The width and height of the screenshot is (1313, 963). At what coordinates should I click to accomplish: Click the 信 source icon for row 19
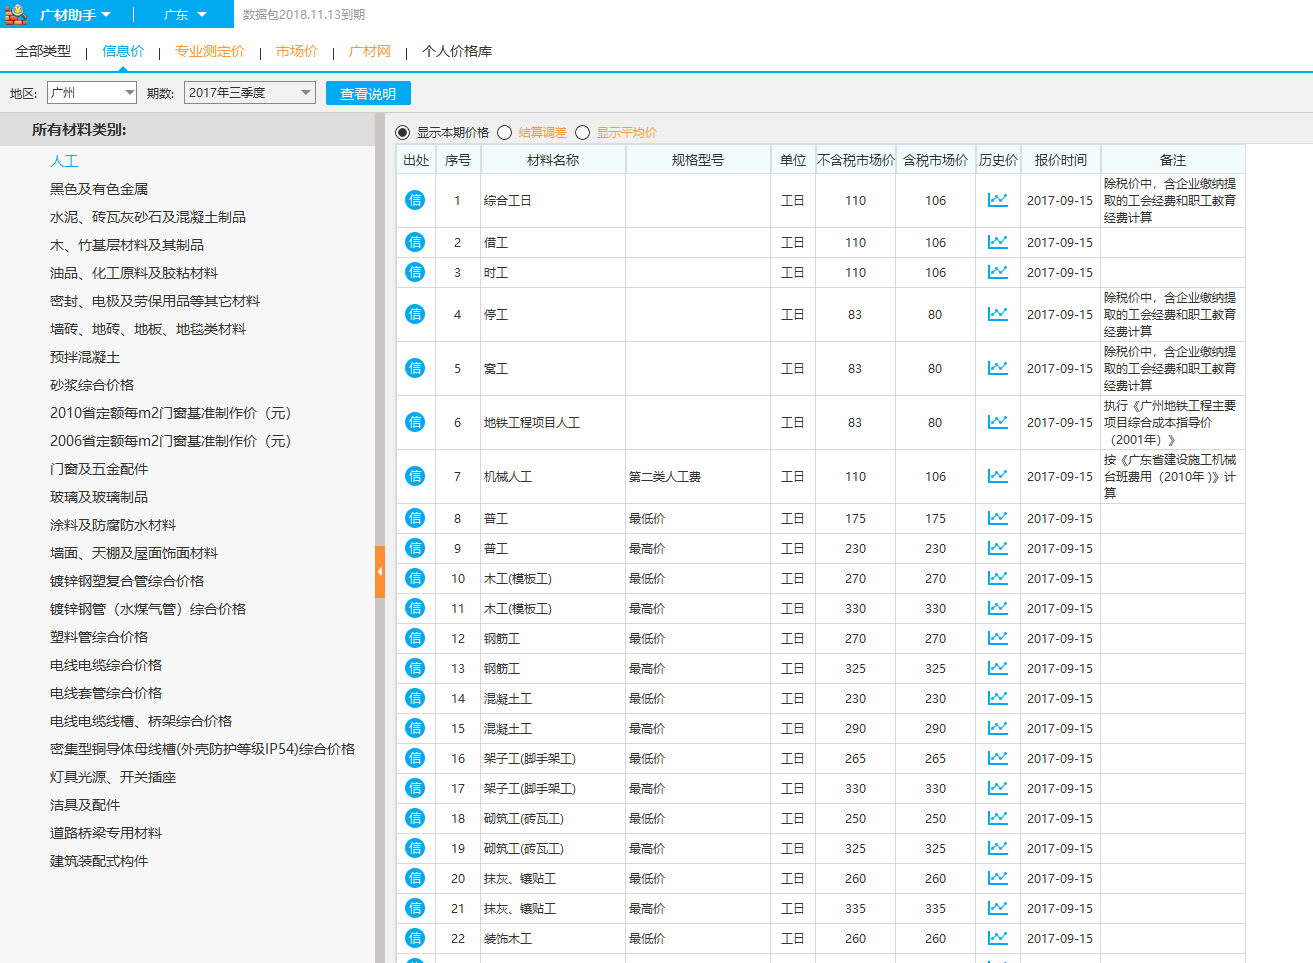click(415, 848)
